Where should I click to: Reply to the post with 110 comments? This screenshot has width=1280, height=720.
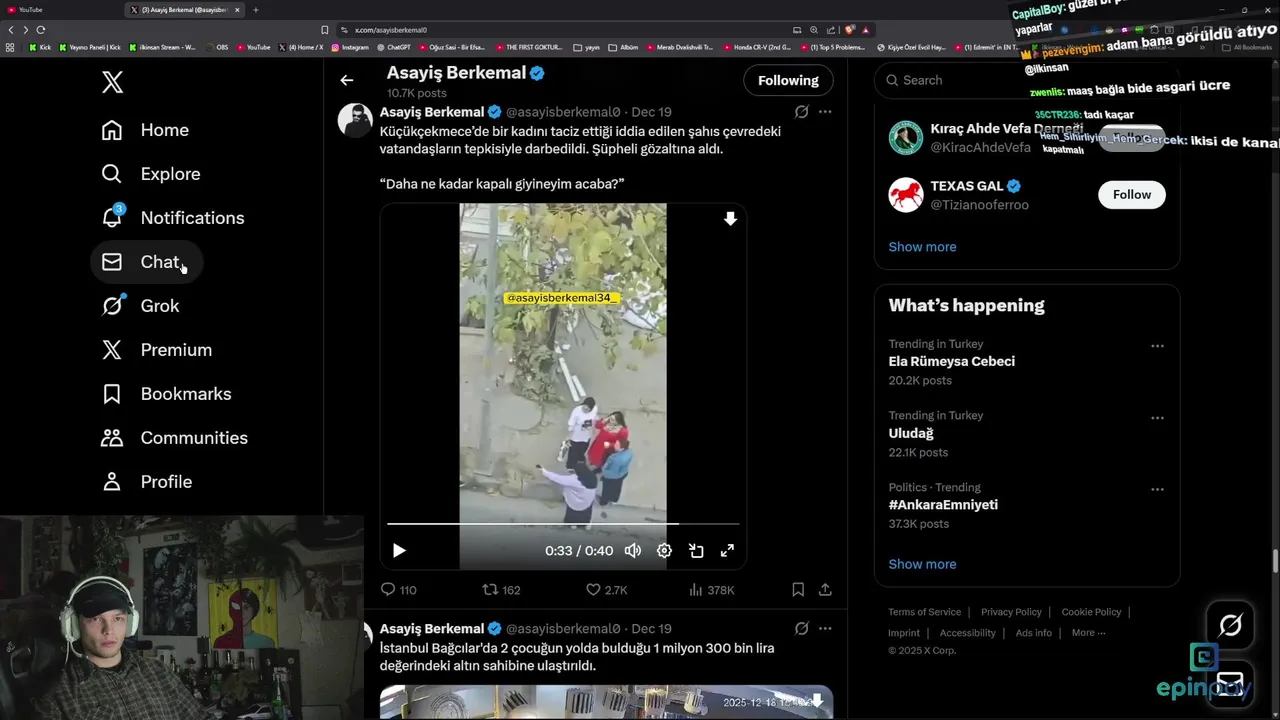(398, 590)
